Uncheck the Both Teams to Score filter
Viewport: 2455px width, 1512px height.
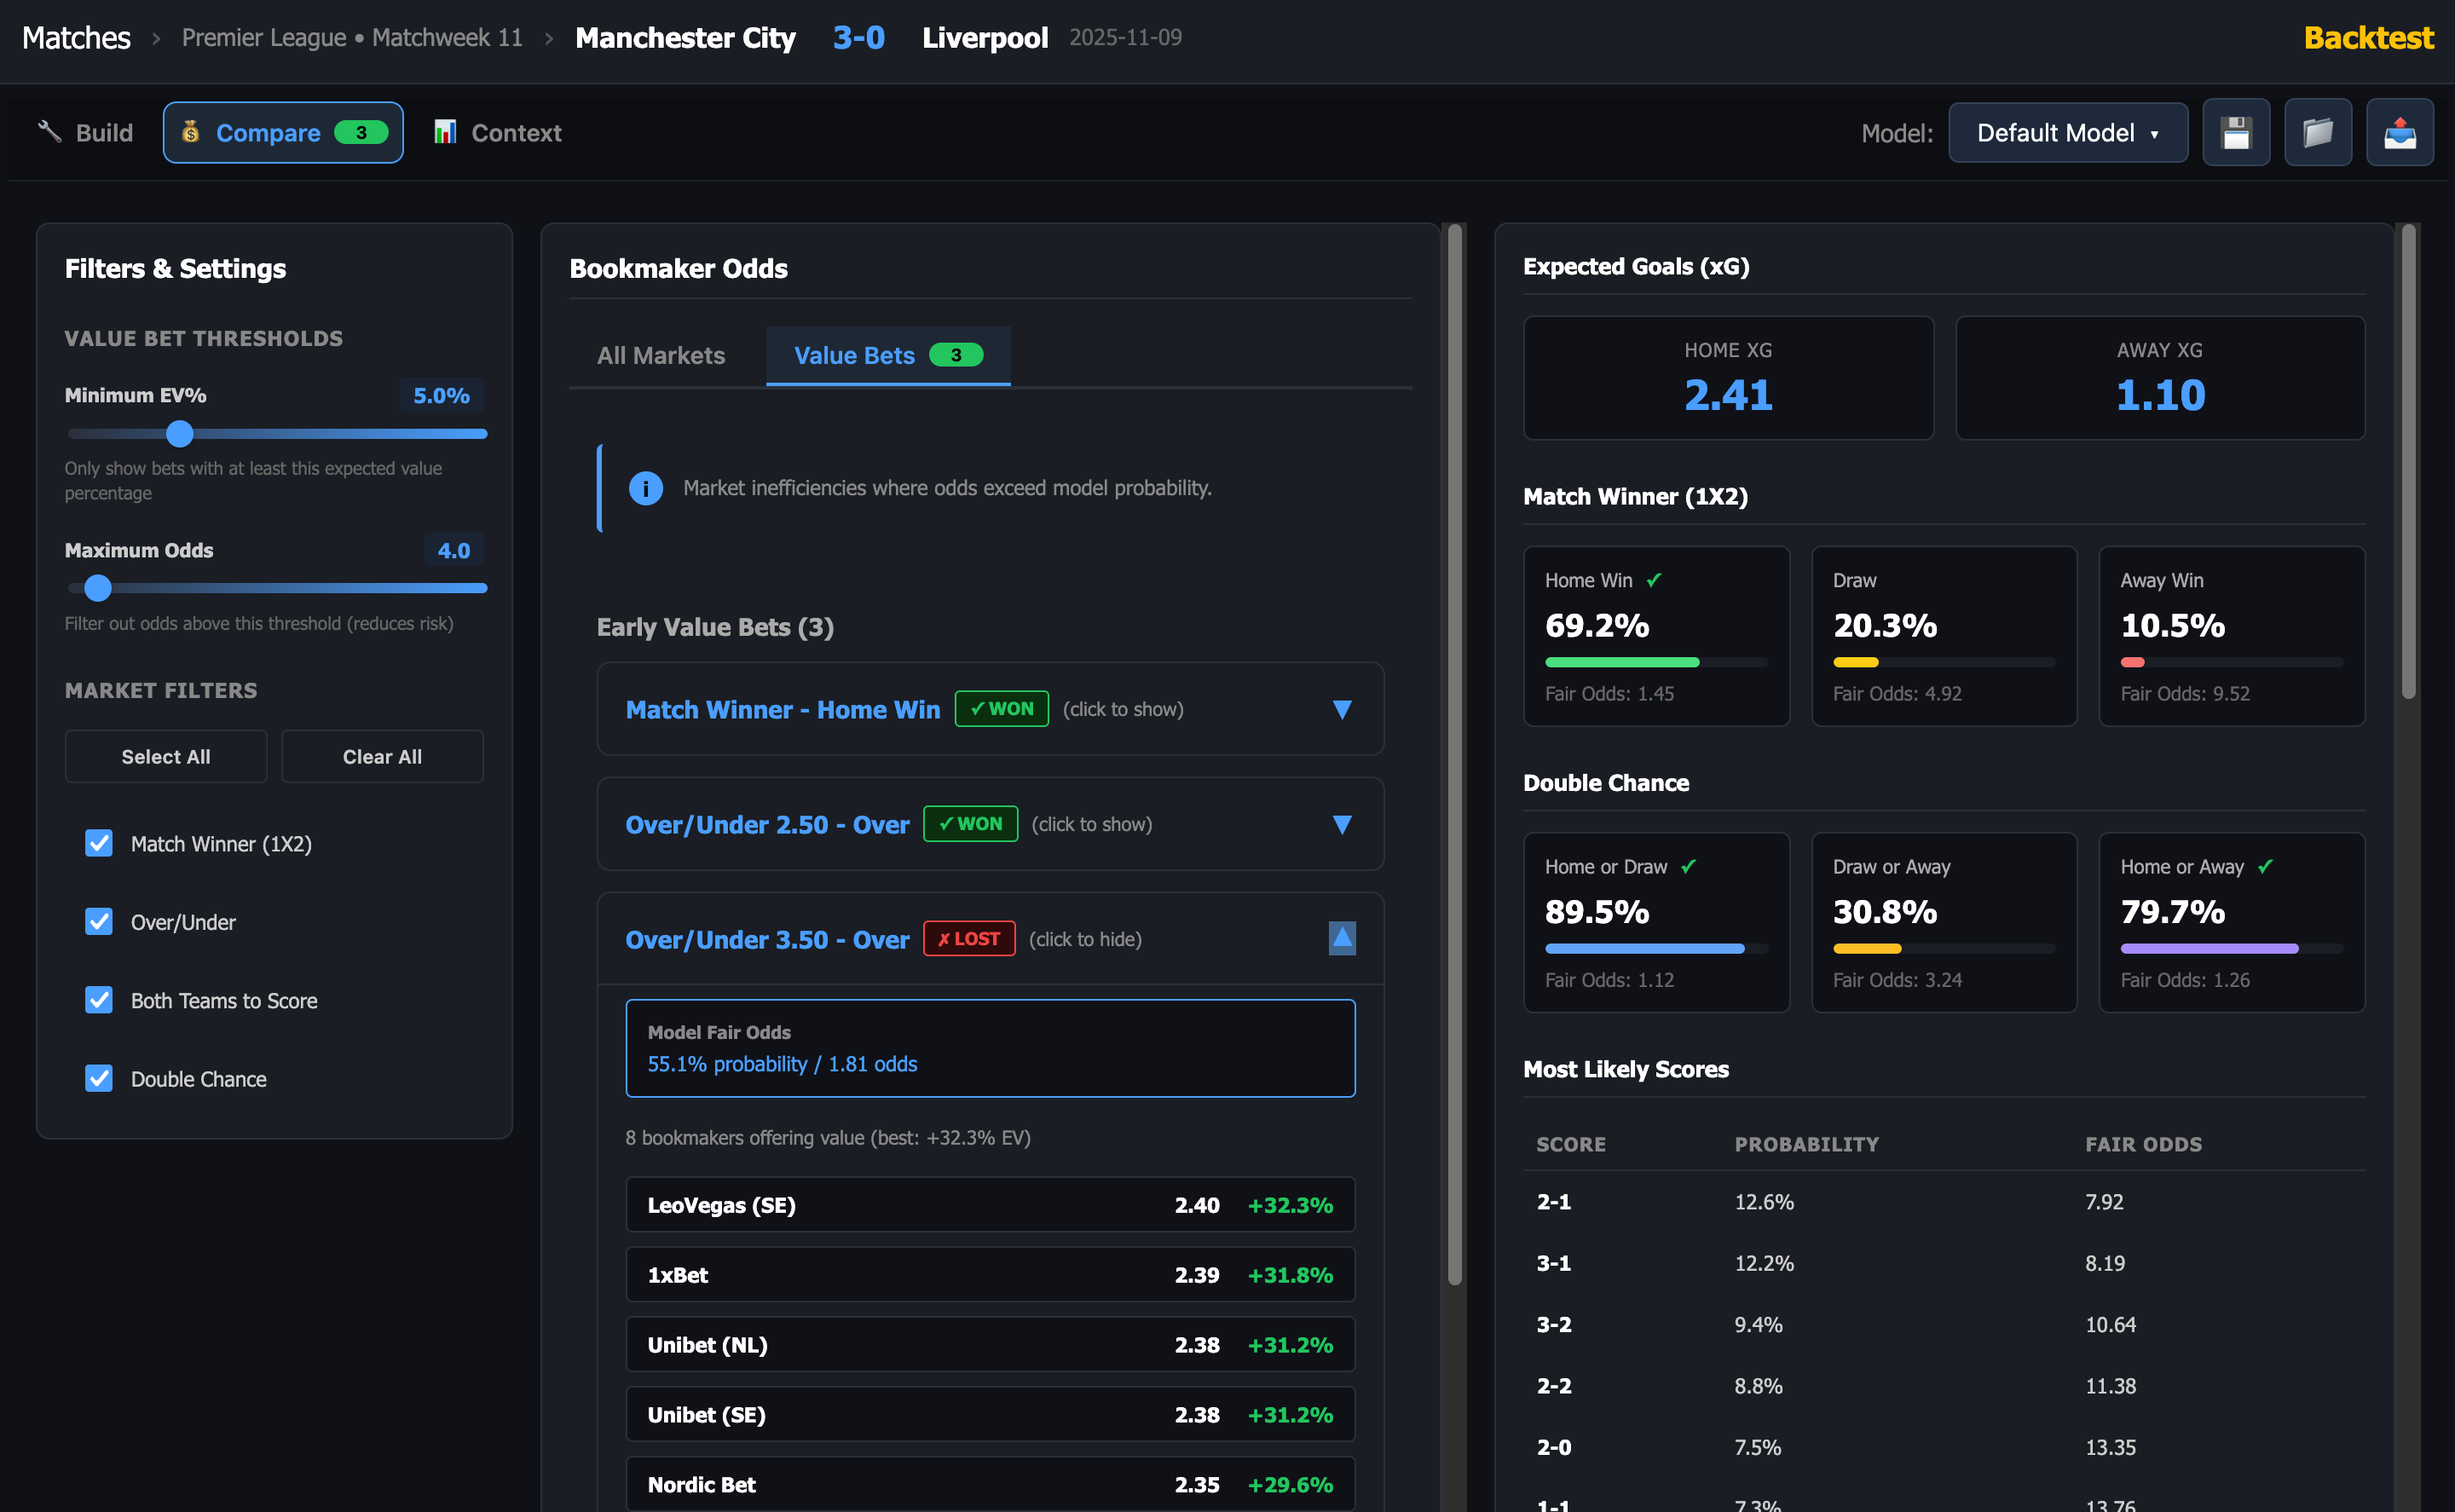tap(98, 1000)
